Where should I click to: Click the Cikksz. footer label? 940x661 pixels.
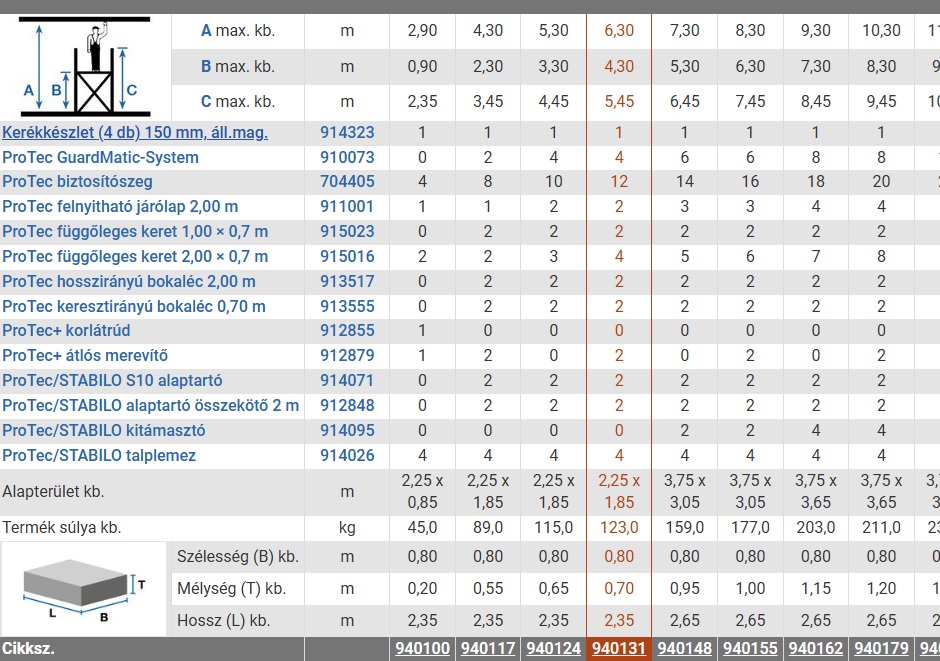point(28,648)
